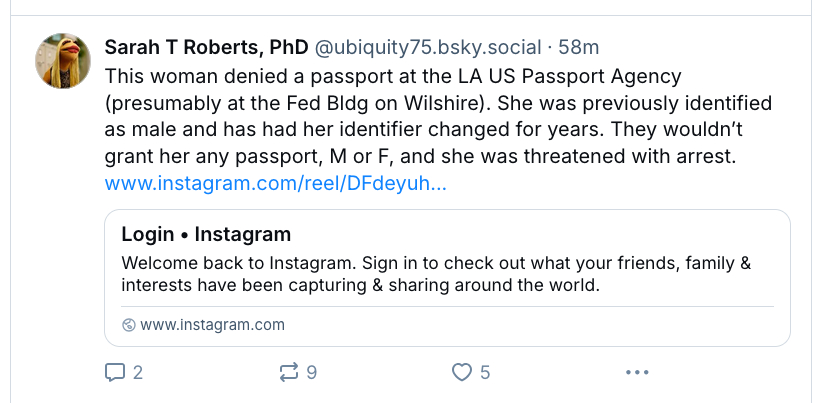Screen dimensions: 820x403
Task: Open the three-dot more options menu
Action: (x=637, y=373)
